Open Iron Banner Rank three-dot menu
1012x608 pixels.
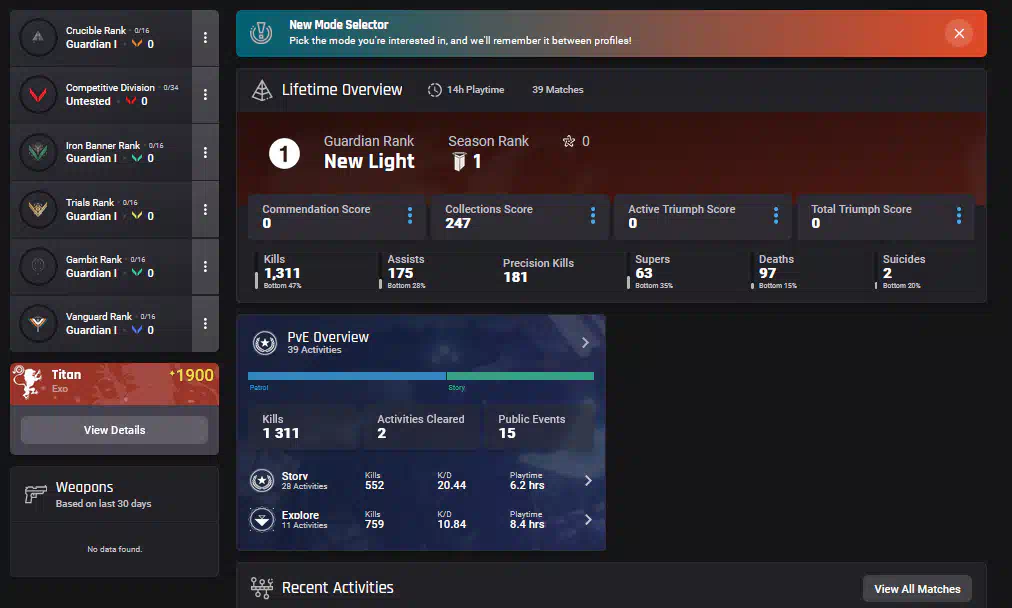(205, 152)
